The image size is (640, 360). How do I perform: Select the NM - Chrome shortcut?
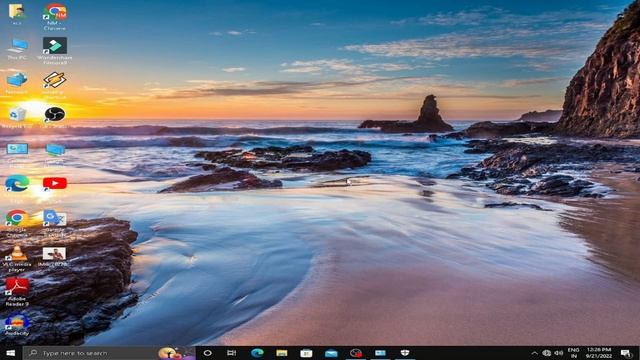tap(55, 16)
